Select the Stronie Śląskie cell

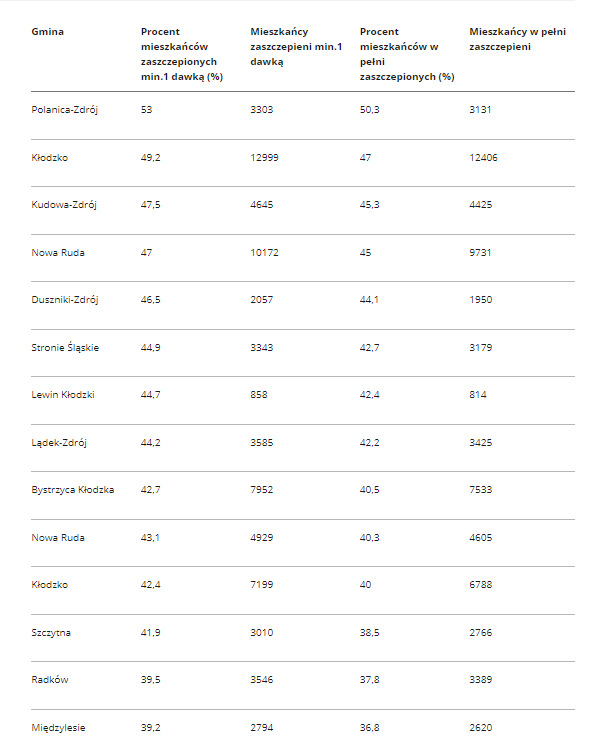coord(65,347)
